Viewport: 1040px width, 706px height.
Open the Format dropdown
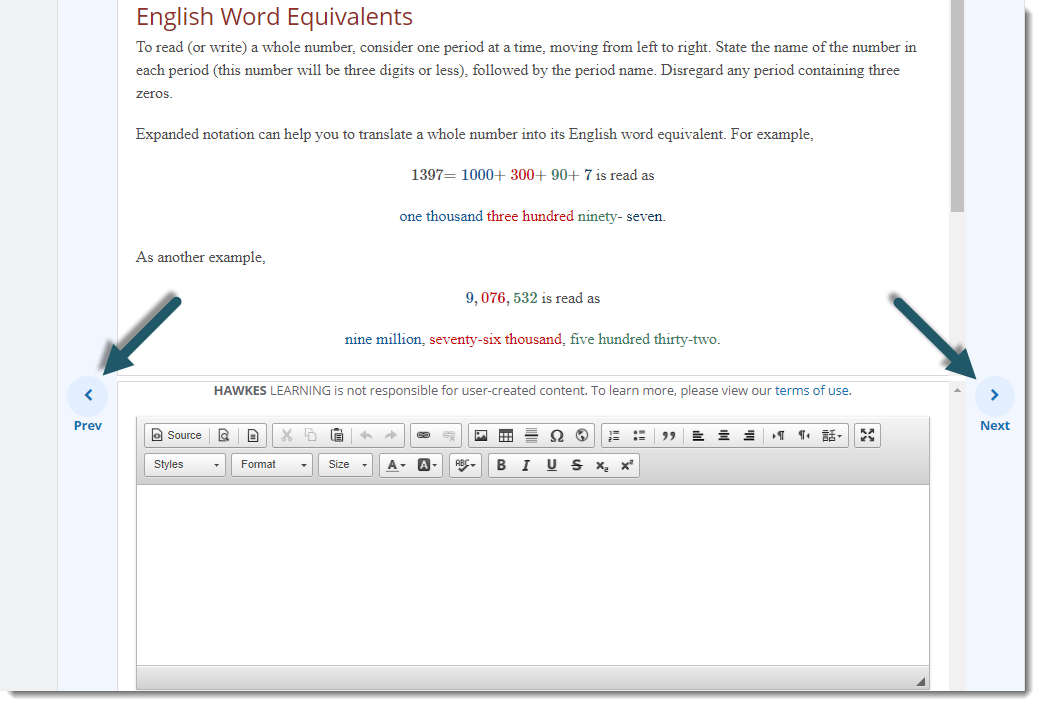tap(272, 465)
